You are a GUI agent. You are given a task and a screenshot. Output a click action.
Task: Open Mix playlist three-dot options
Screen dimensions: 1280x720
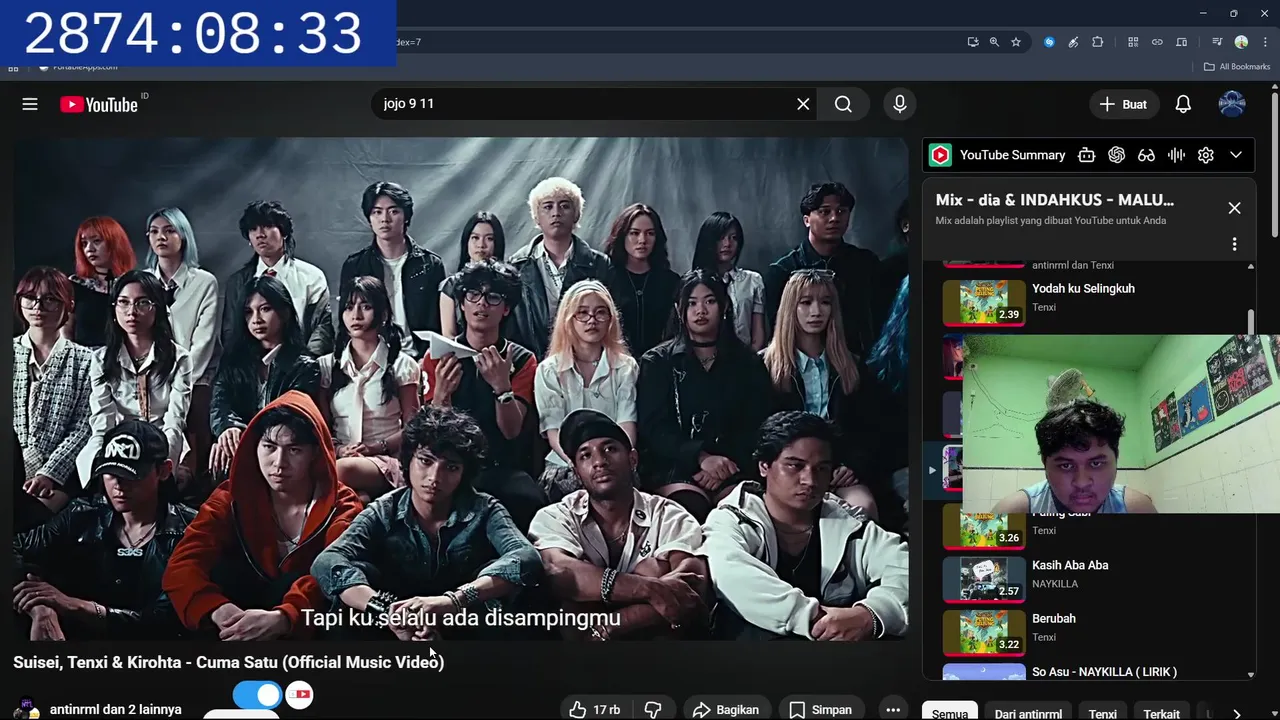(1234, 244)
